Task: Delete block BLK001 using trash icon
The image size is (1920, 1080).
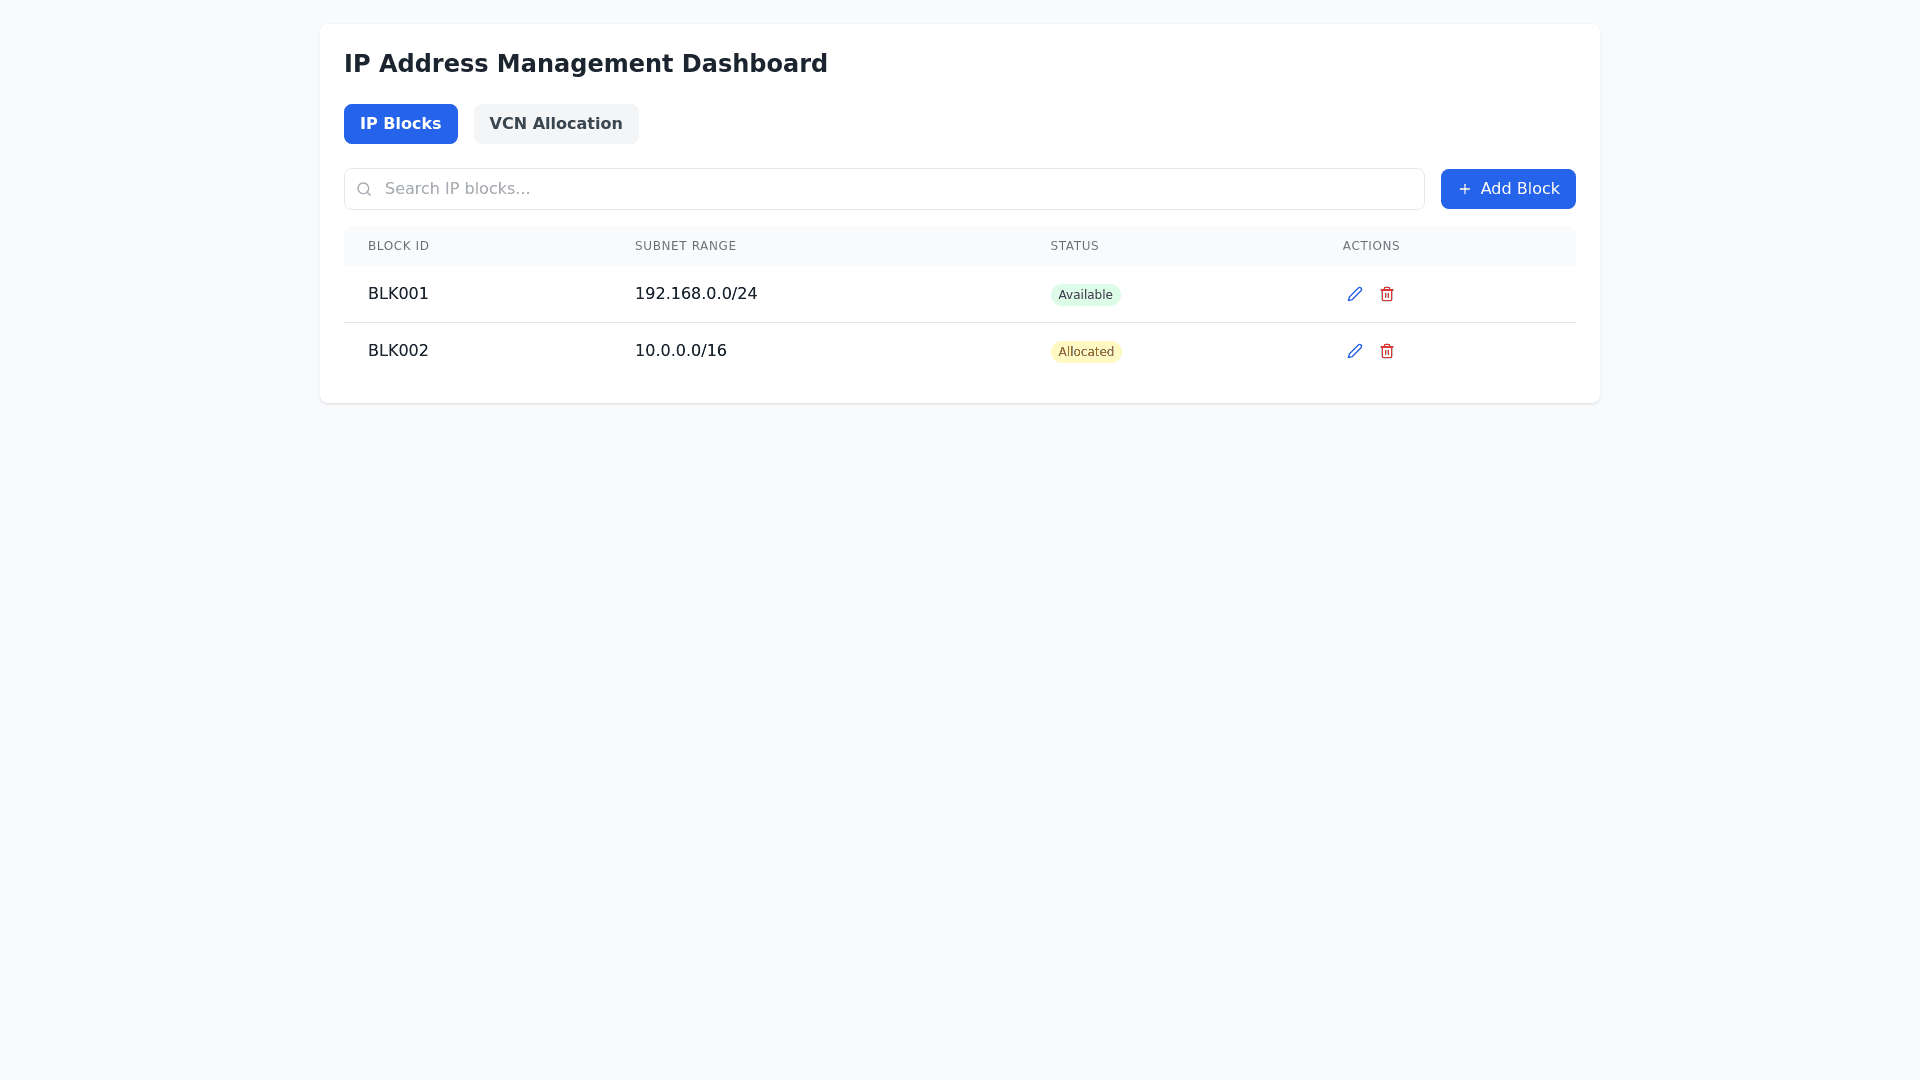Action: tap(1387, 294)
